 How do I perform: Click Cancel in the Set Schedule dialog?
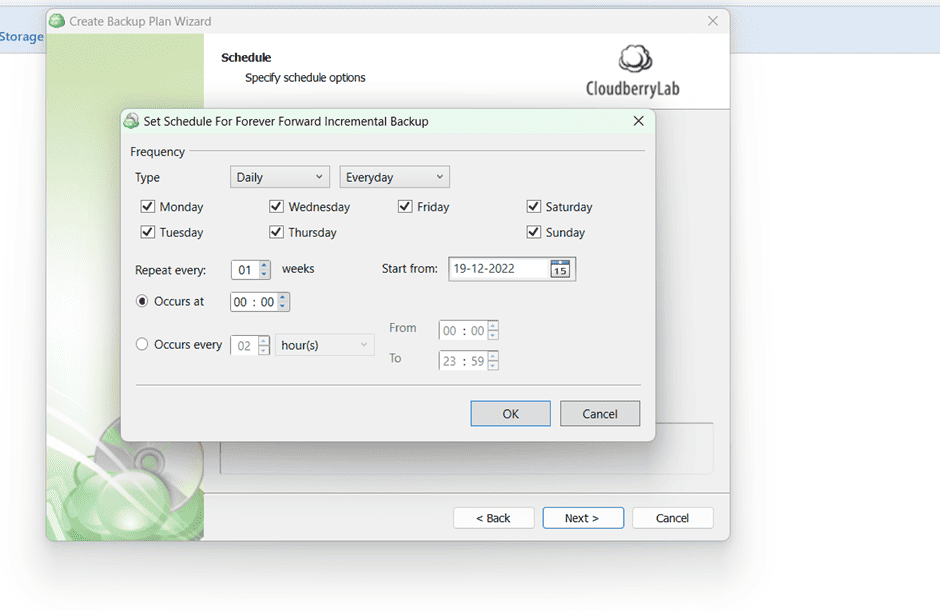pos(599,414)
